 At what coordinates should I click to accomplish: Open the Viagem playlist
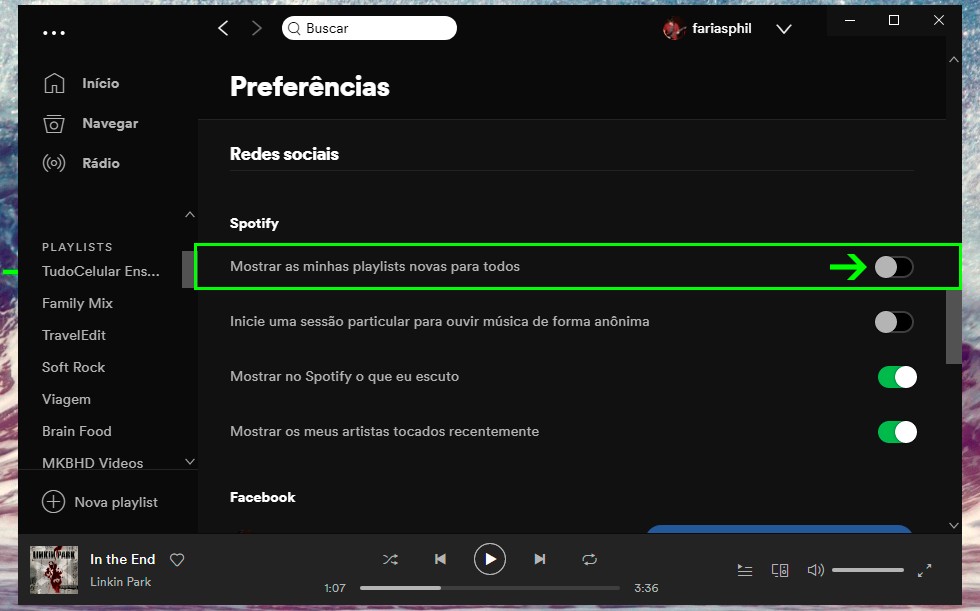(66, 399)
